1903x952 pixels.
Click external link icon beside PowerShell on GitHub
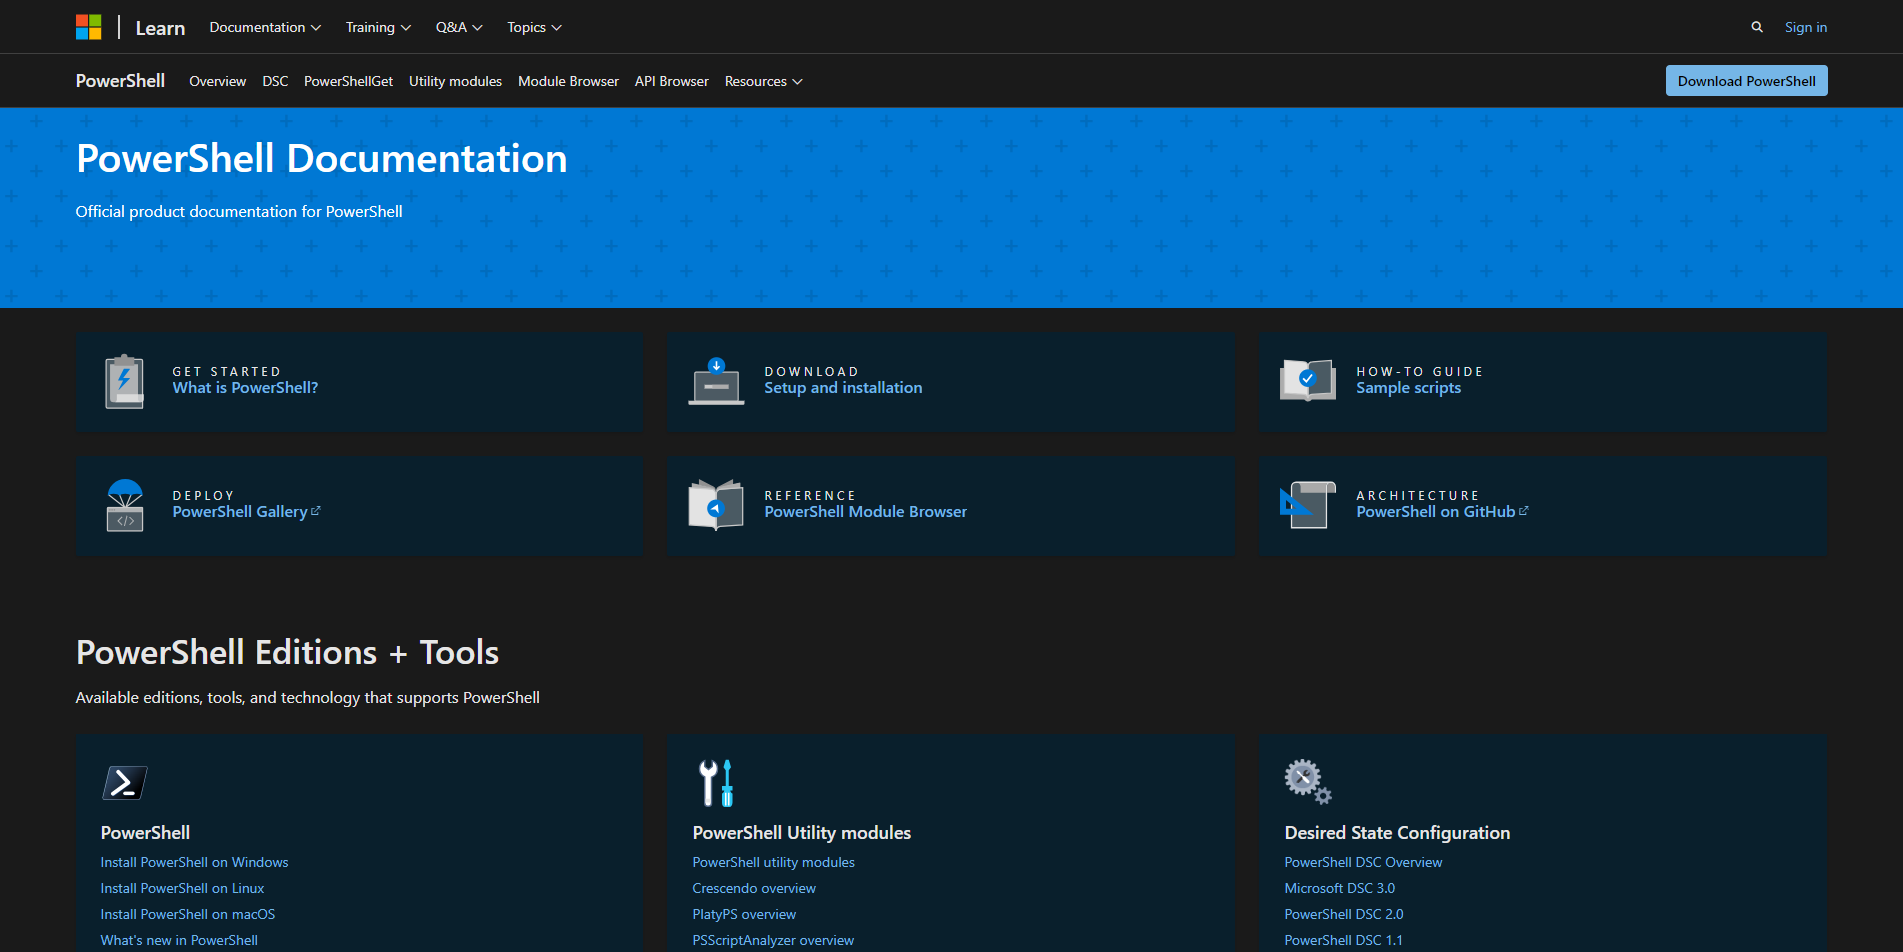tap(1524, 511)
